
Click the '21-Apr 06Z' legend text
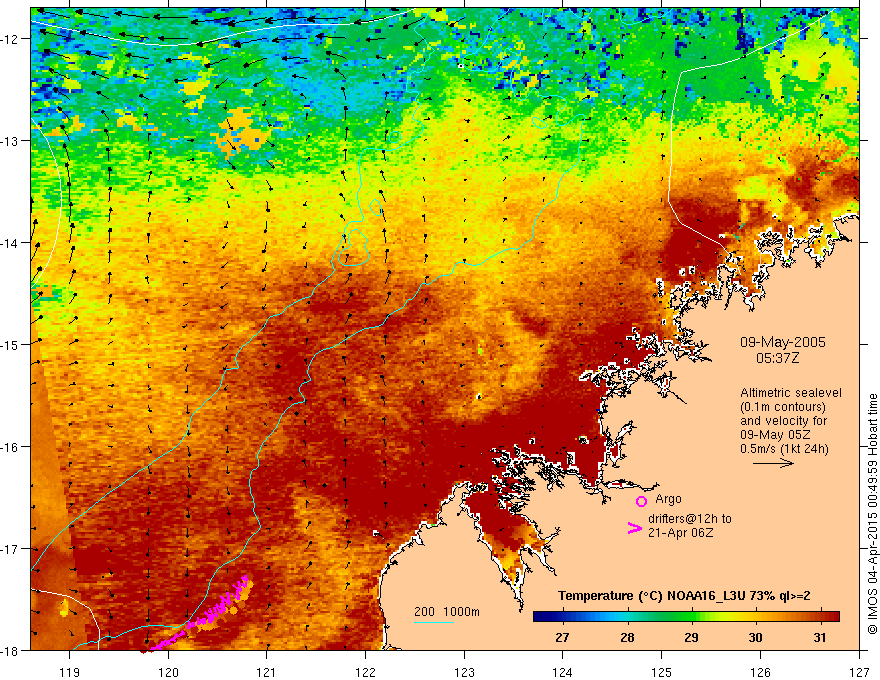coord(680,532)
